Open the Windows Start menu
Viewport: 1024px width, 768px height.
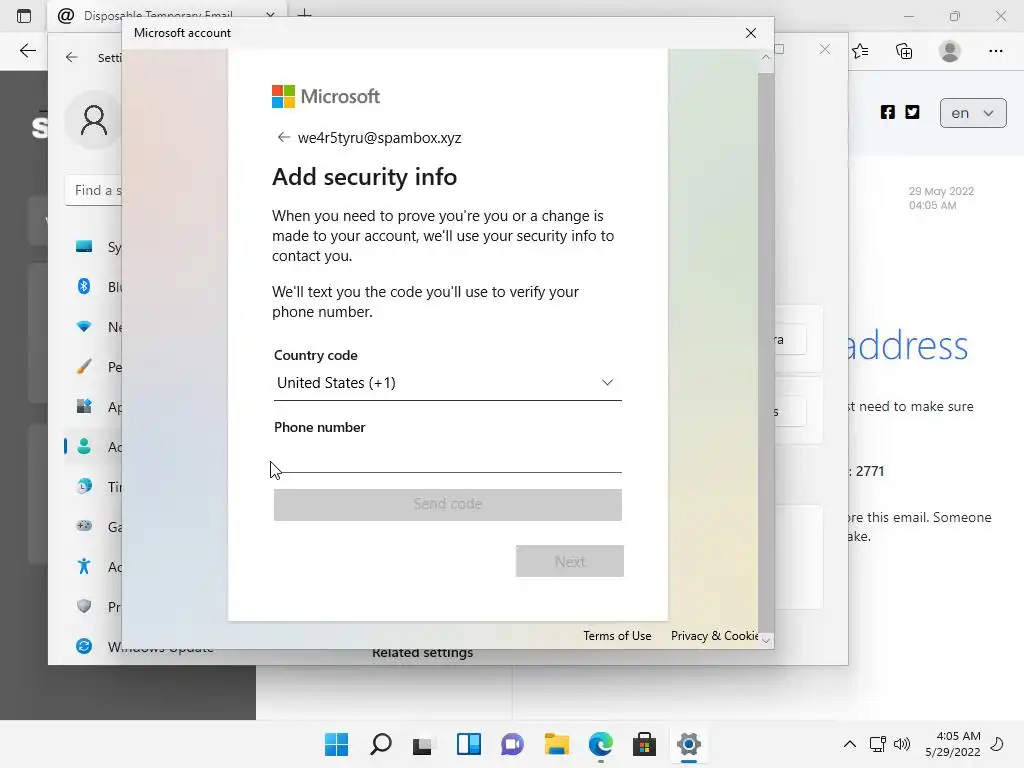pyautogui.click(x=336, y=744)
